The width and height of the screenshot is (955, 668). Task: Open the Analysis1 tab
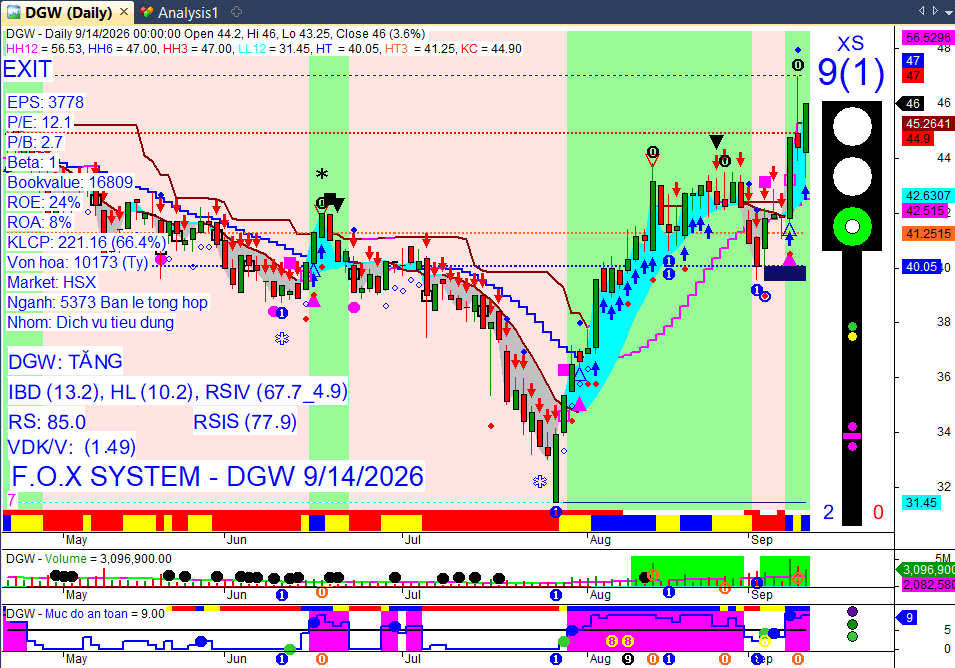click(x=179, y=12)
